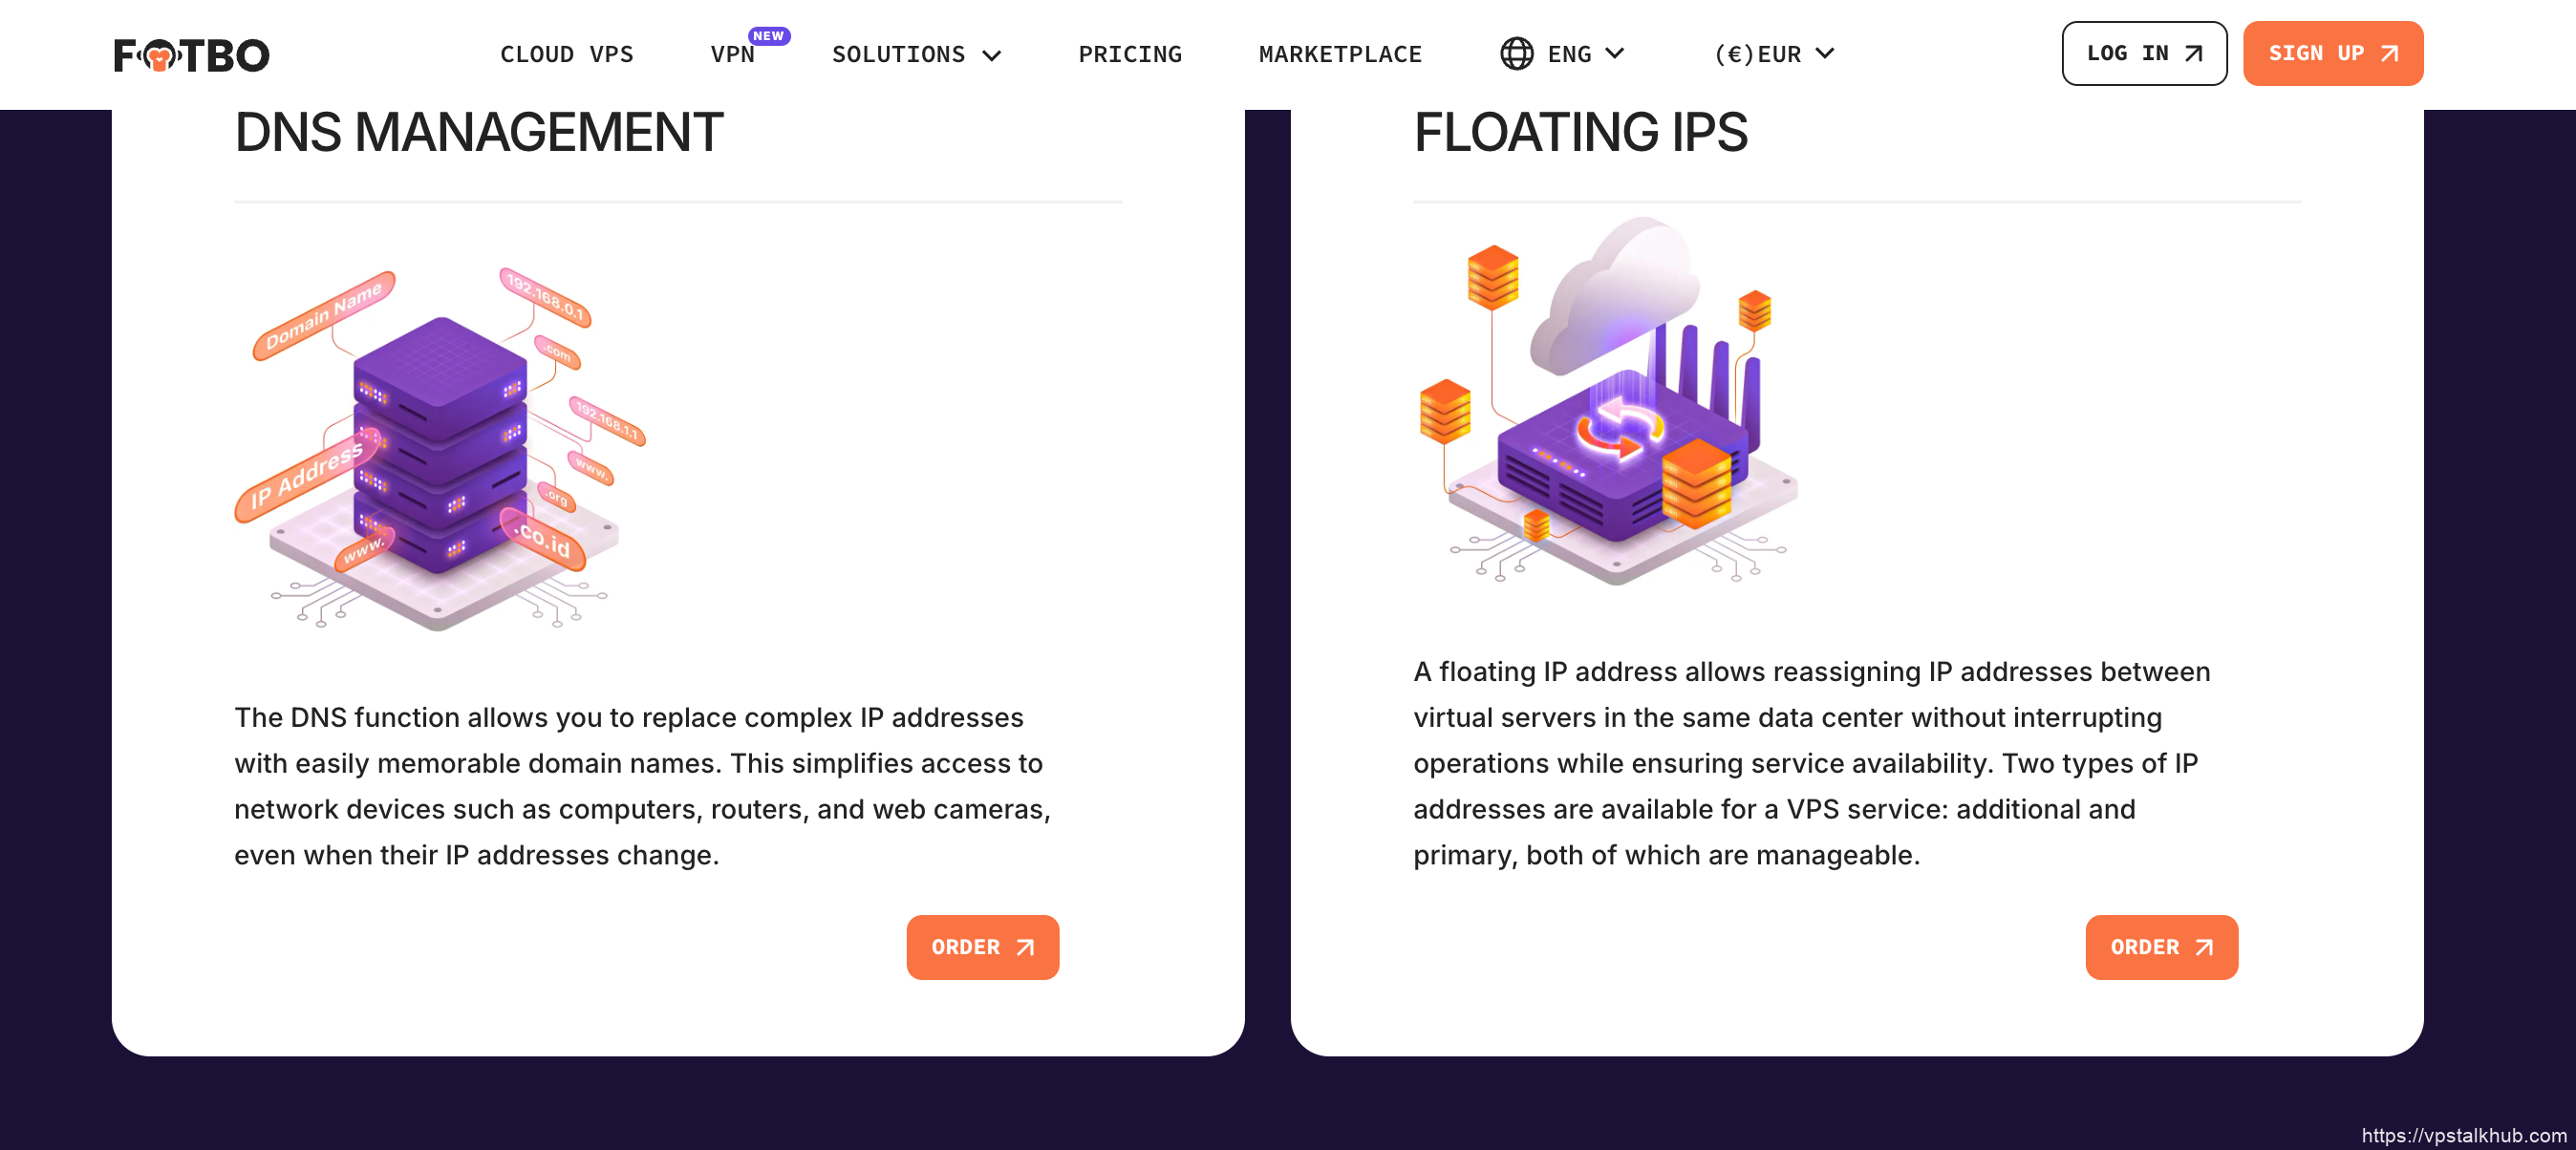This screenshot has height=1150, width=2576.
Task: Click the arrow icon on Floating IPs Order button
Action: 2204,948
